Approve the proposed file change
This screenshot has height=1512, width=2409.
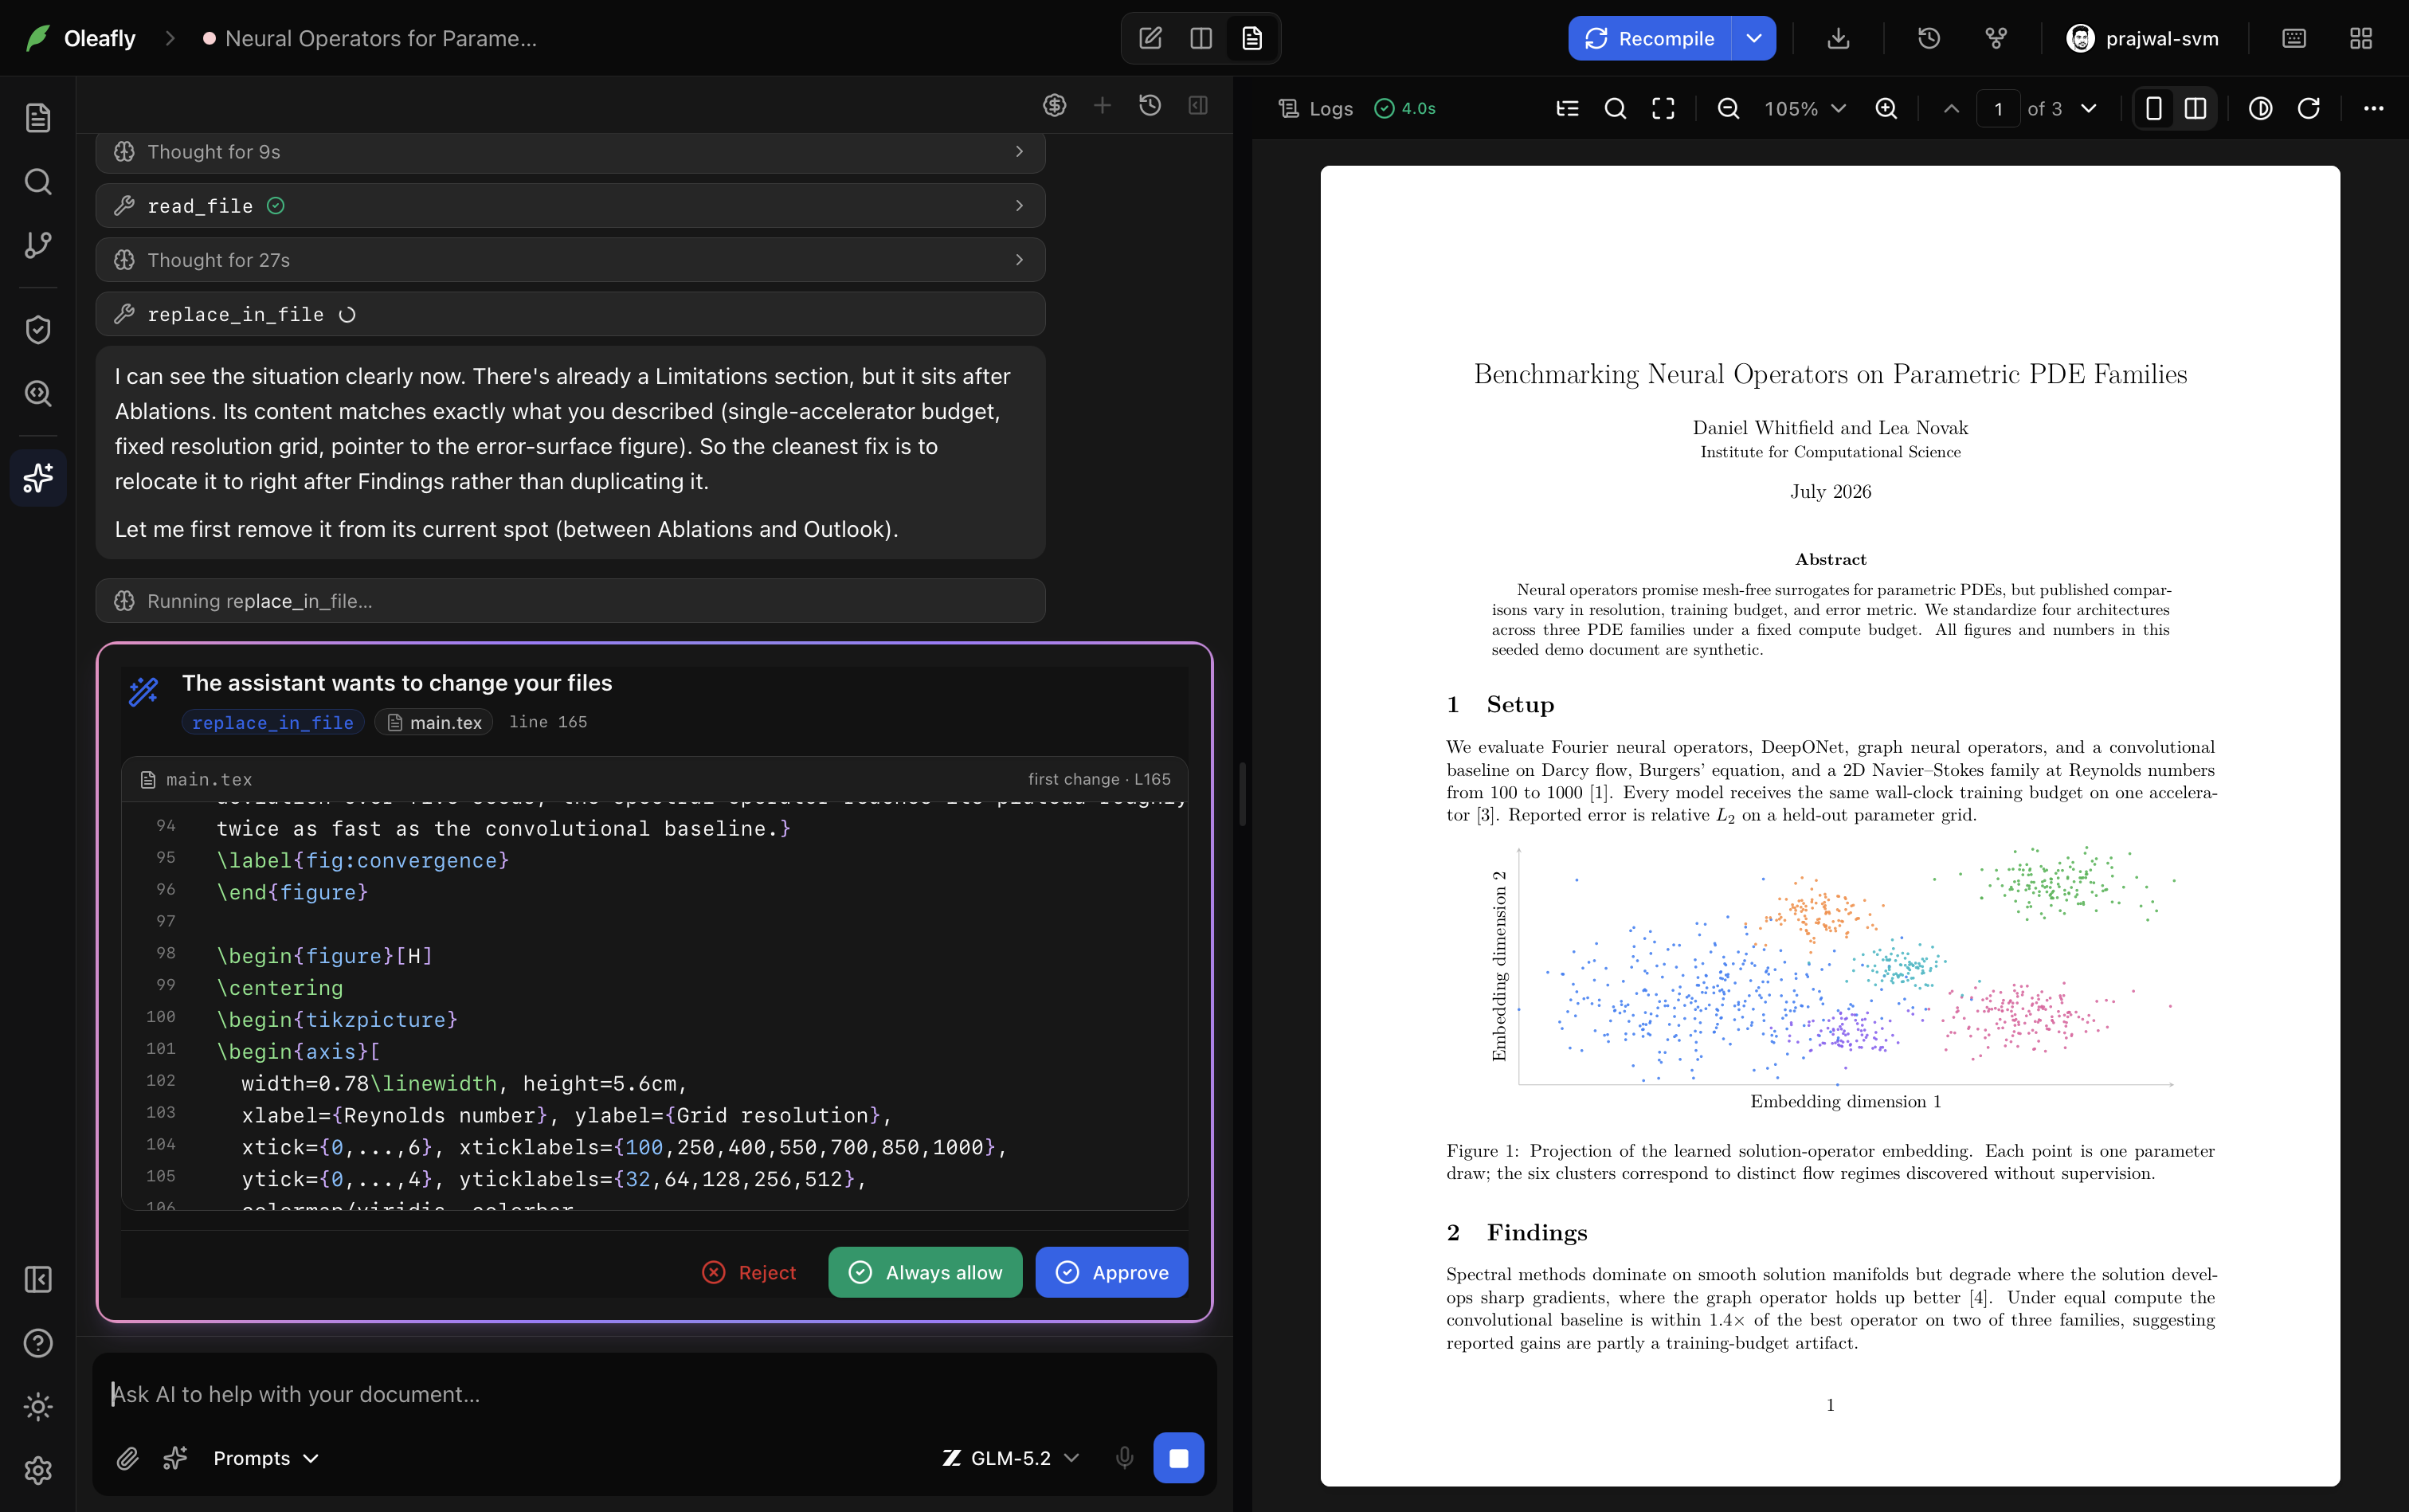(x=1111, y=1272)
